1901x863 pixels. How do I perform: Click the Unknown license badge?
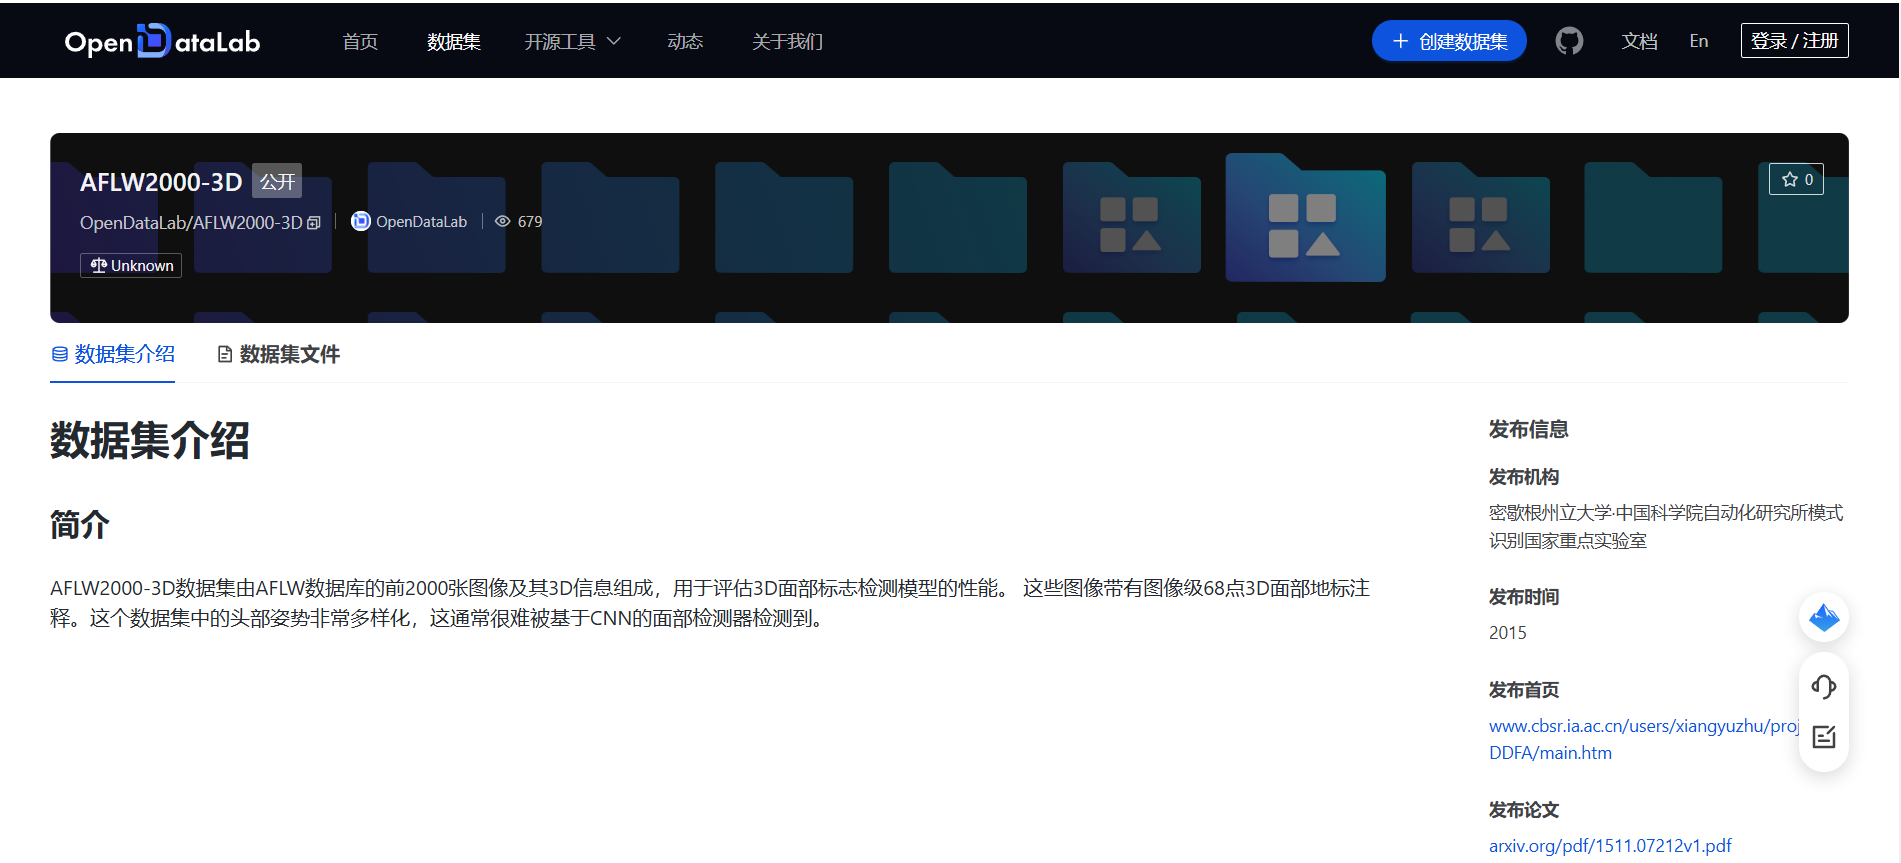coord(131,265)
